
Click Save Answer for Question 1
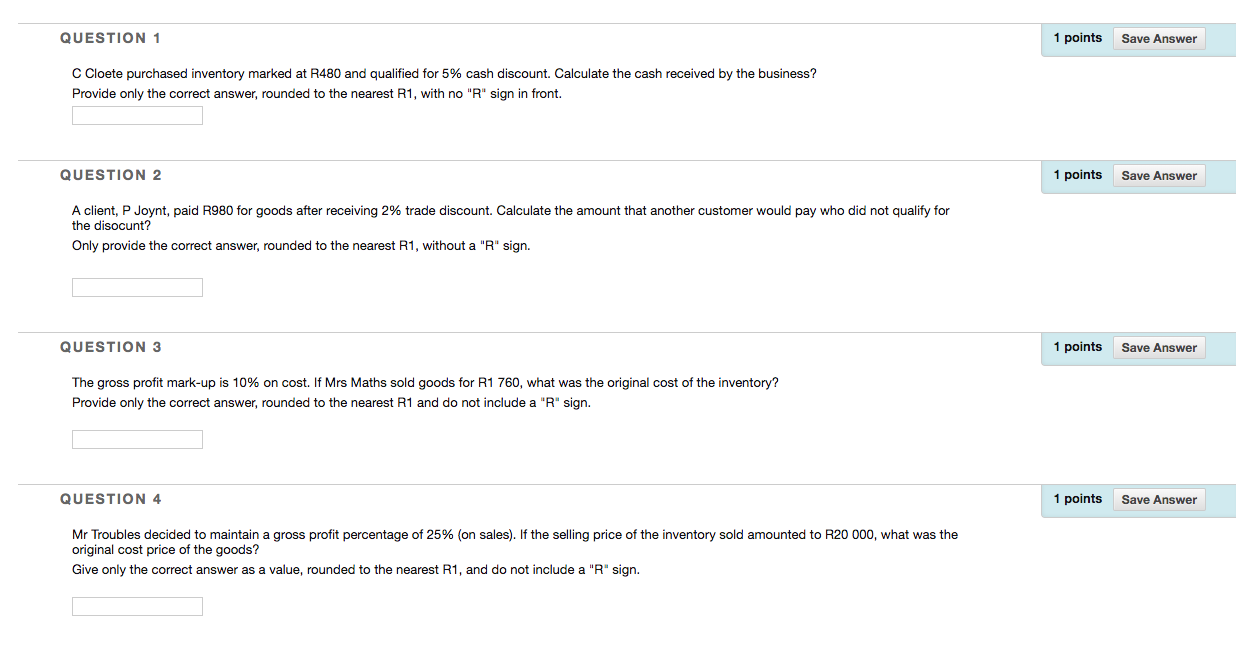(x=1158, y=38)
